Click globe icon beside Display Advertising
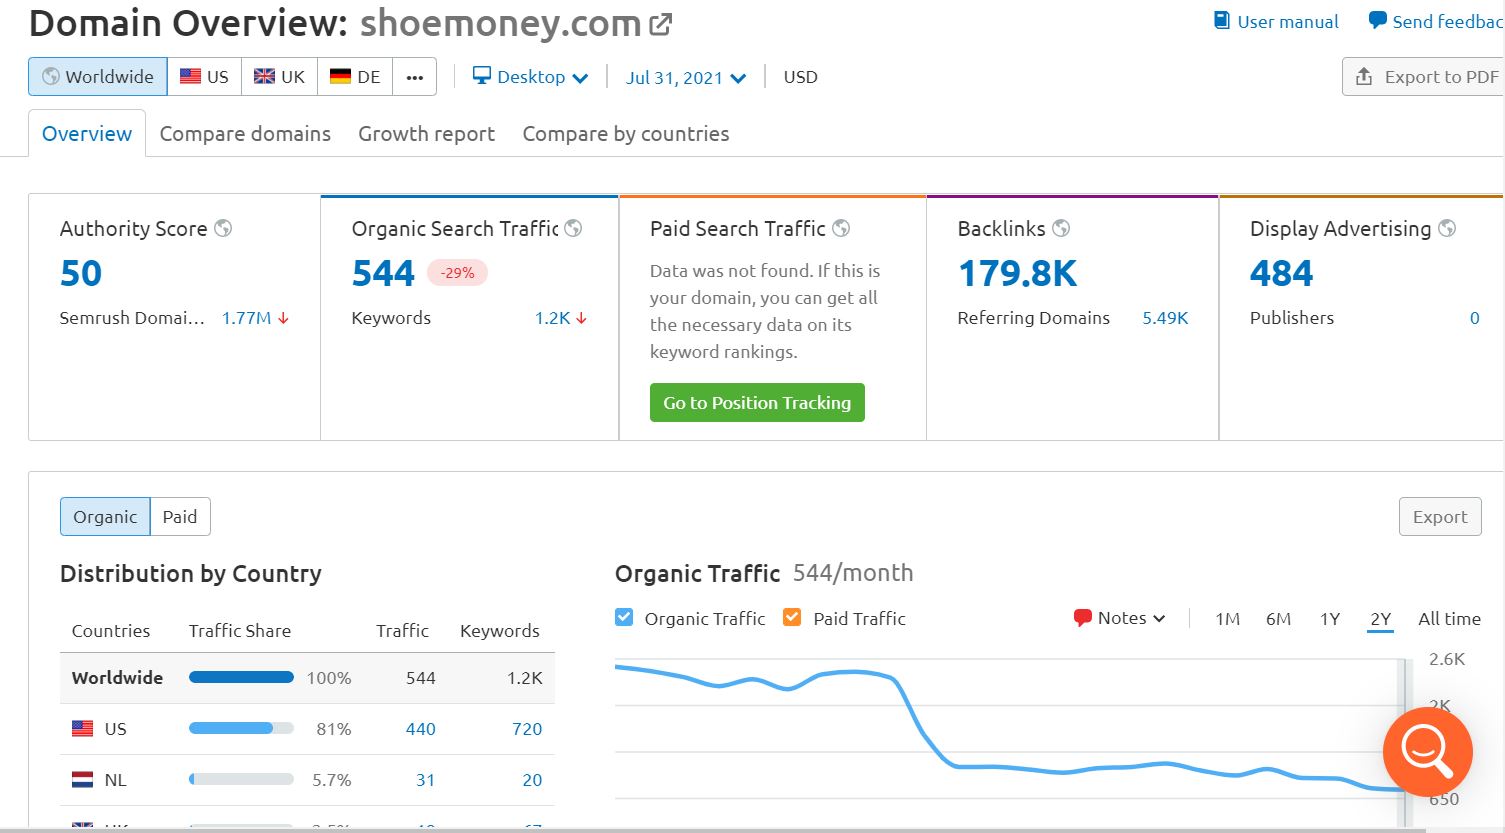 coord(1447,228)
